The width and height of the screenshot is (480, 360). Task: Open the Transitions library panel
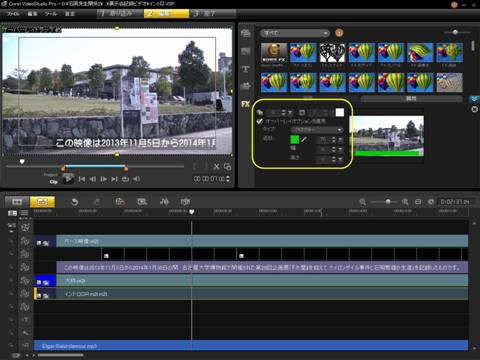[x=246, y=51]
